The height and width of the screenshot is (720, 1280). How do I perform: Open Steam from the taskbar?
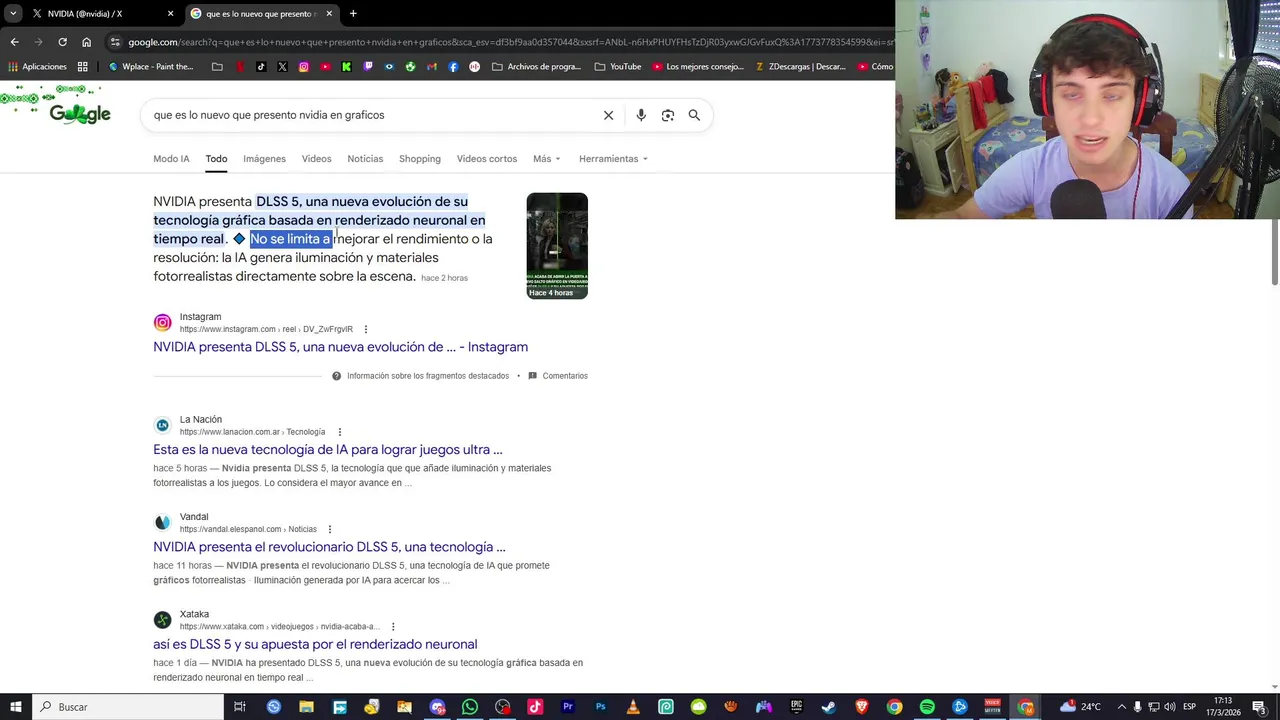click(829, 707)
